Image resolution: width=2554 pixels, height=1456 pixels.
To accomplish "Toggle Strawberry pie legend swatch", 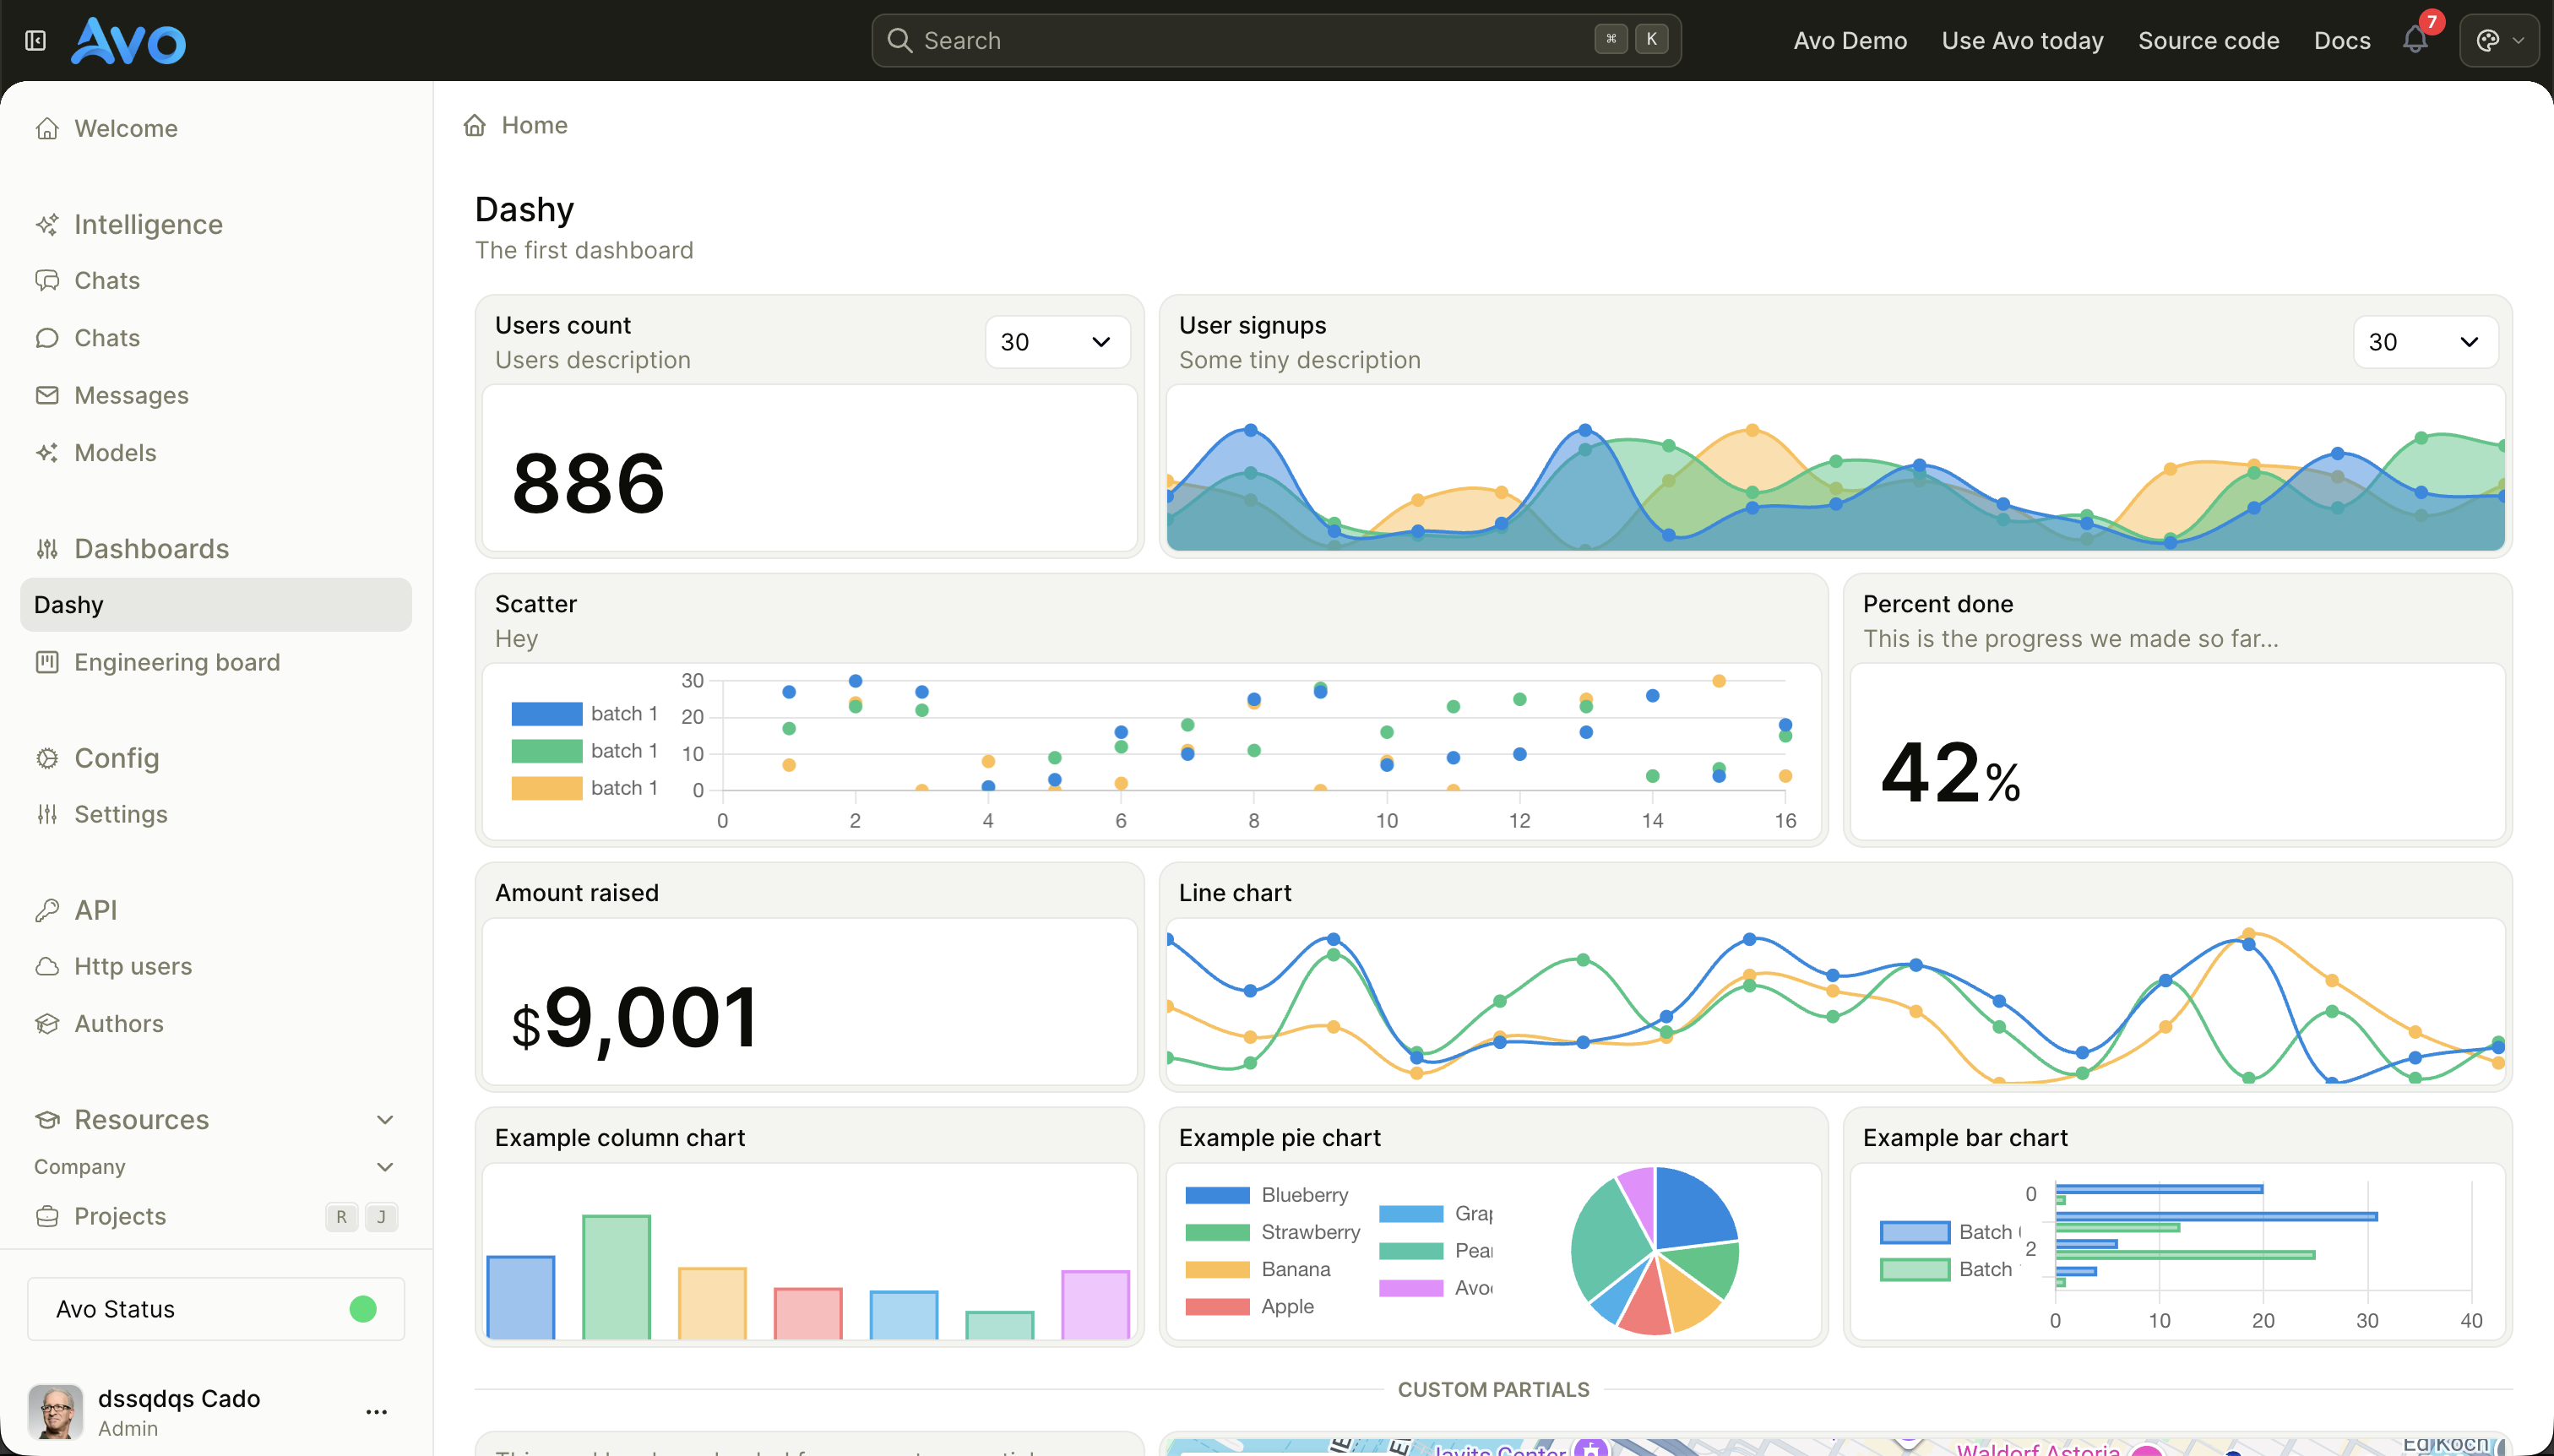I will click(1217, 1232).
